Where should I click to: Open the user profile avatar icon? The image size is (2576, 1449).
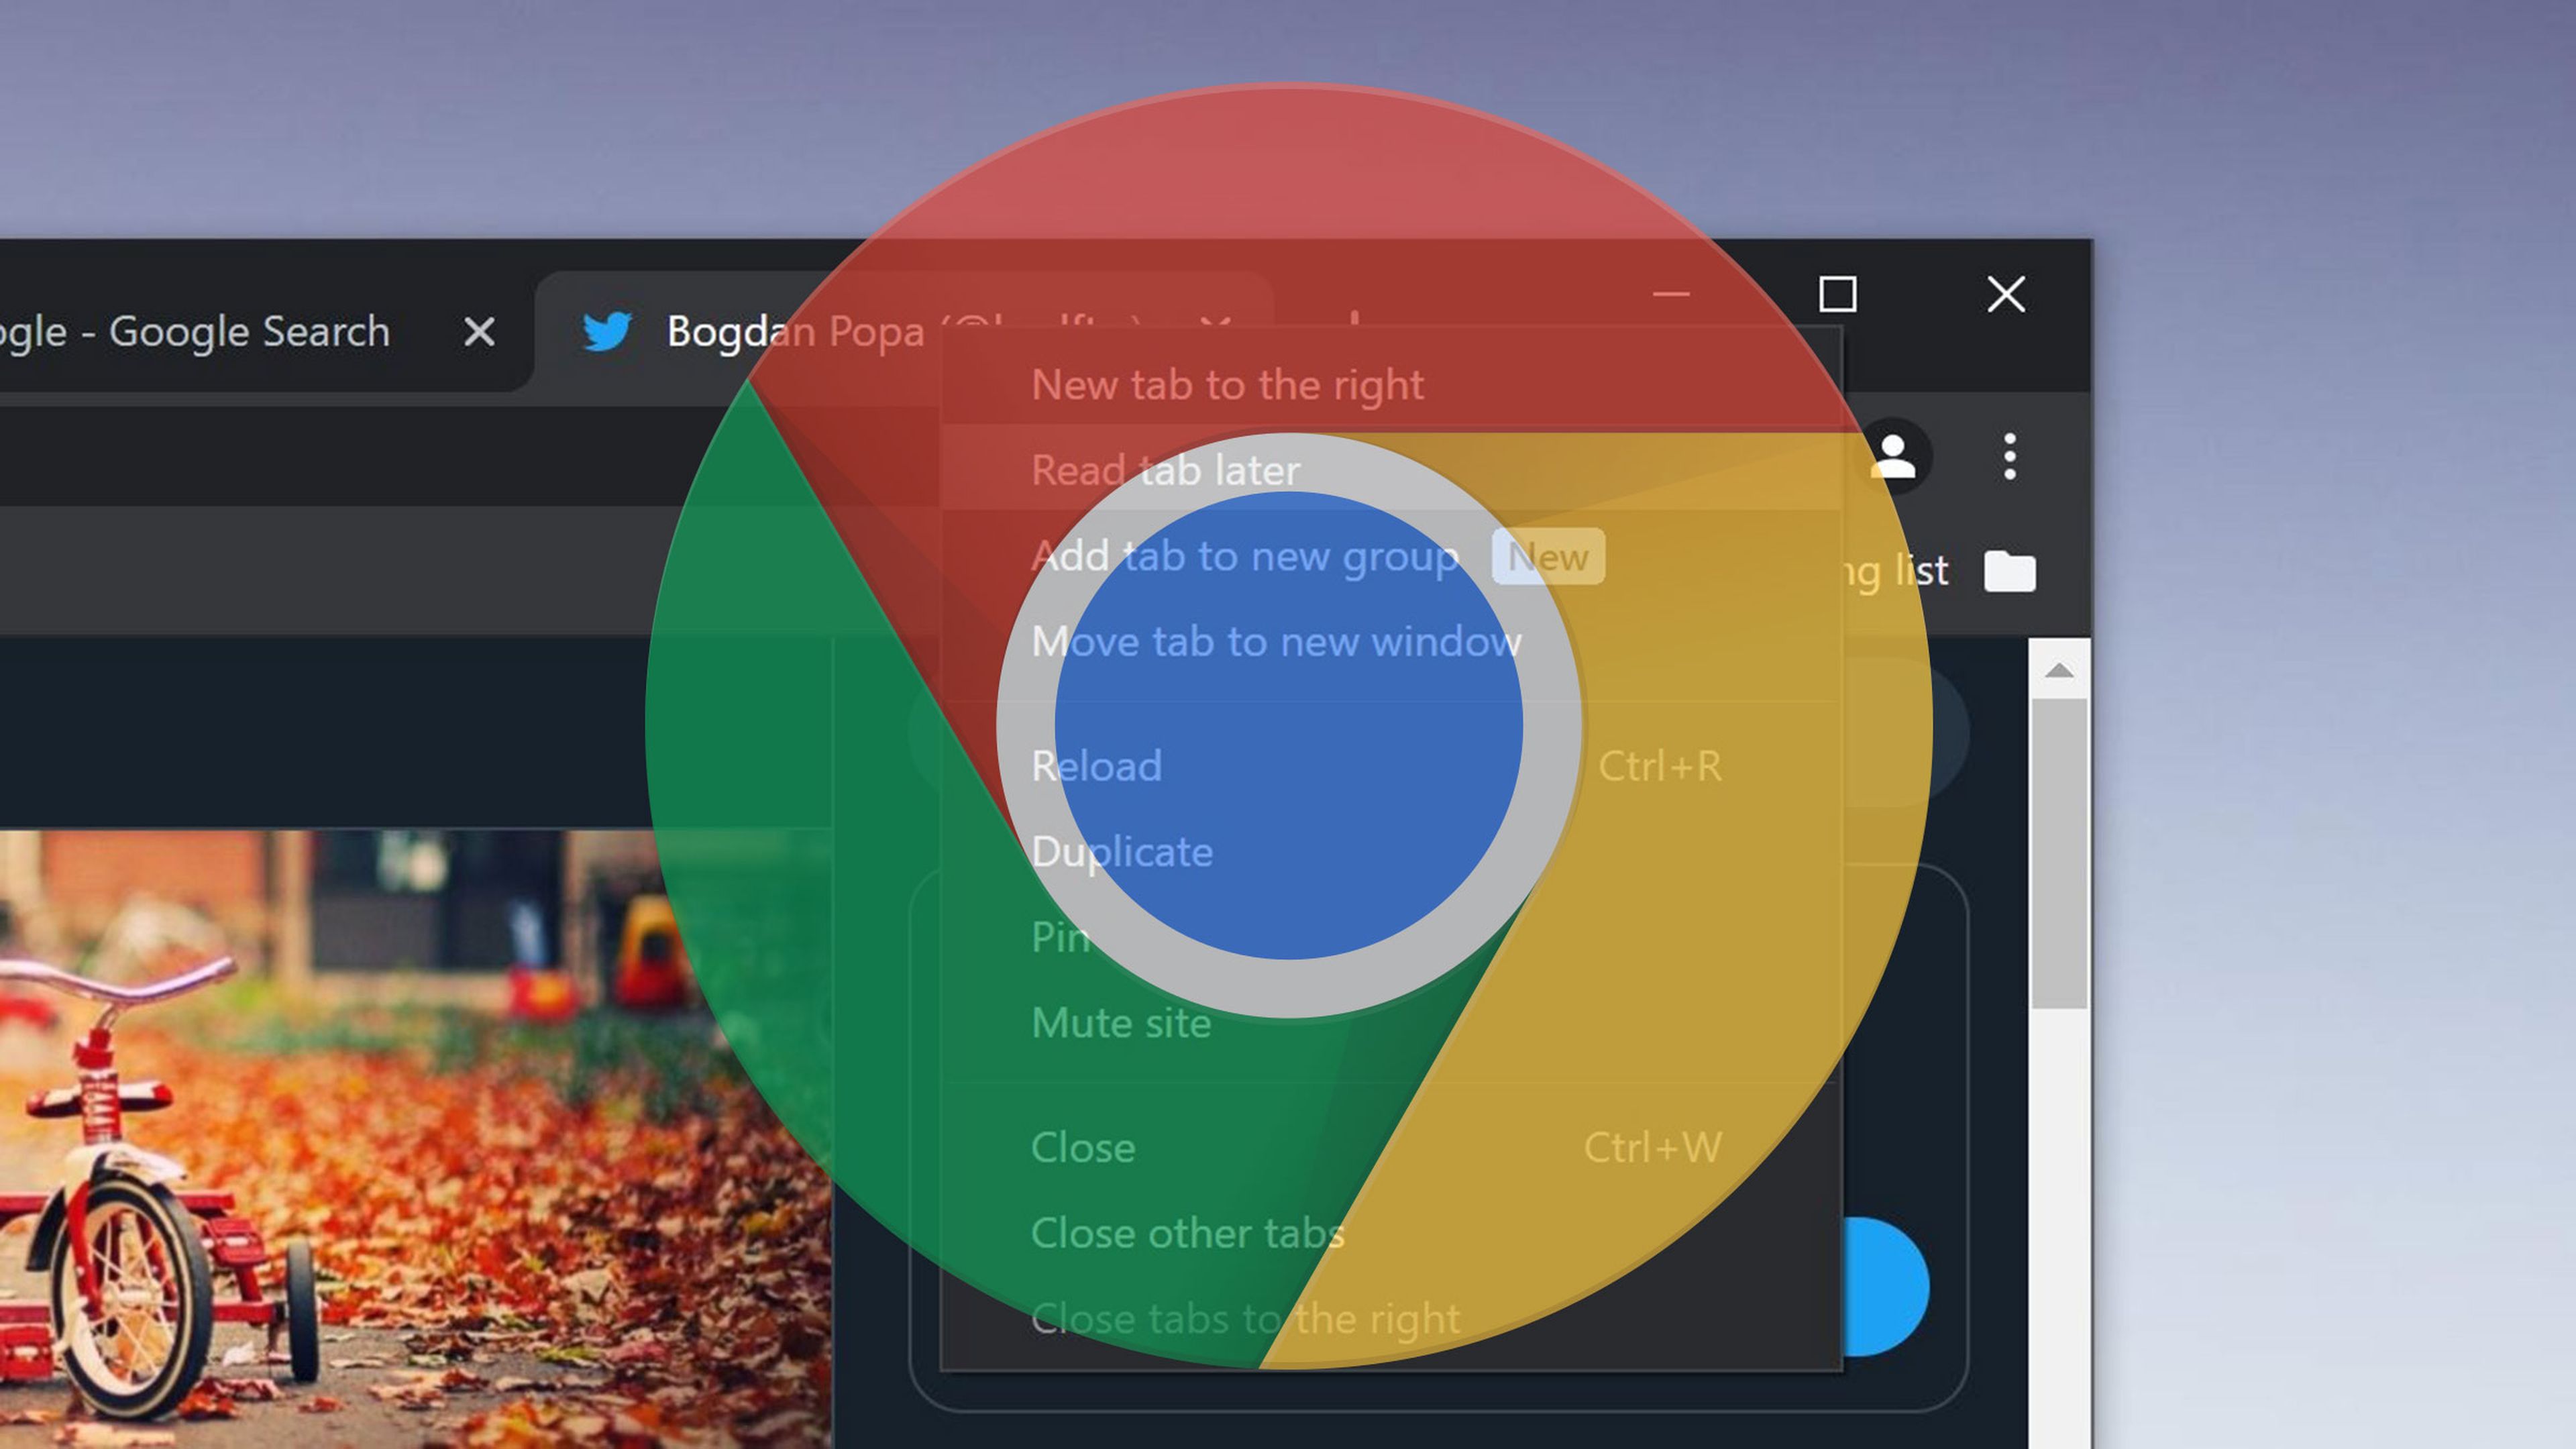(x=1893, y=457)
